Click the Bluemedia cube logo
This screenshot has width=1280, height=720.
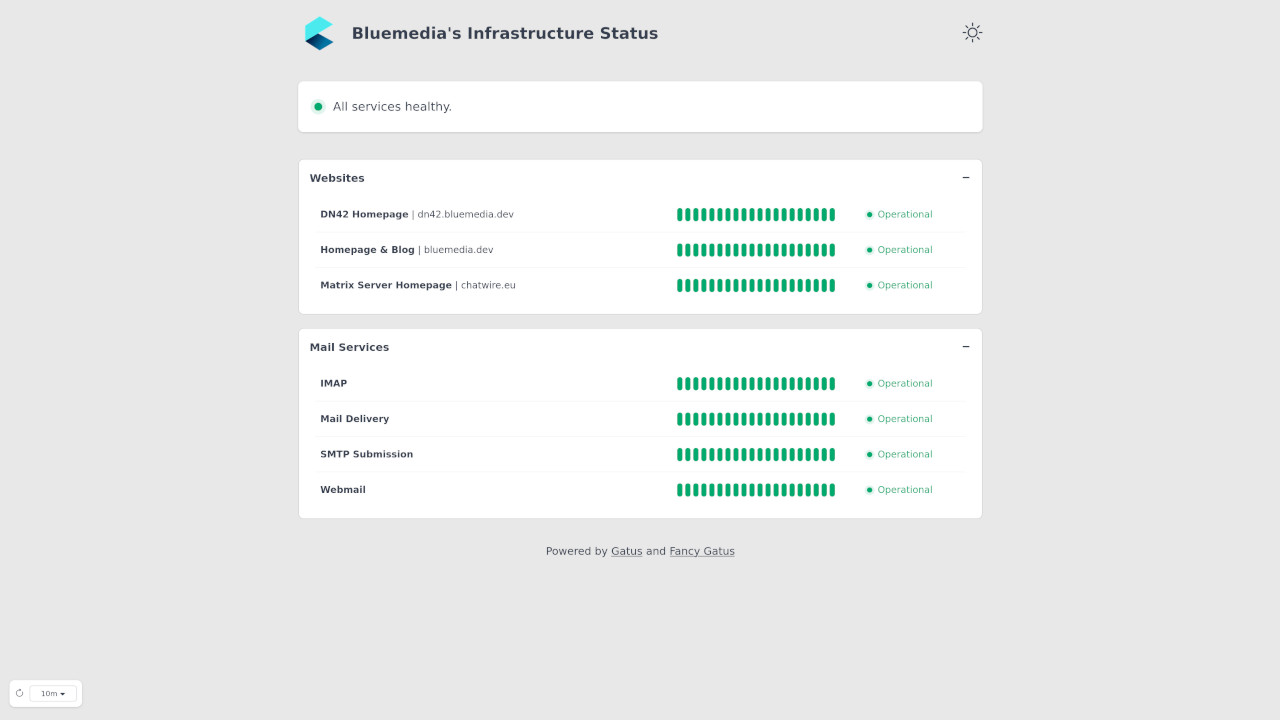pos(319,33)
